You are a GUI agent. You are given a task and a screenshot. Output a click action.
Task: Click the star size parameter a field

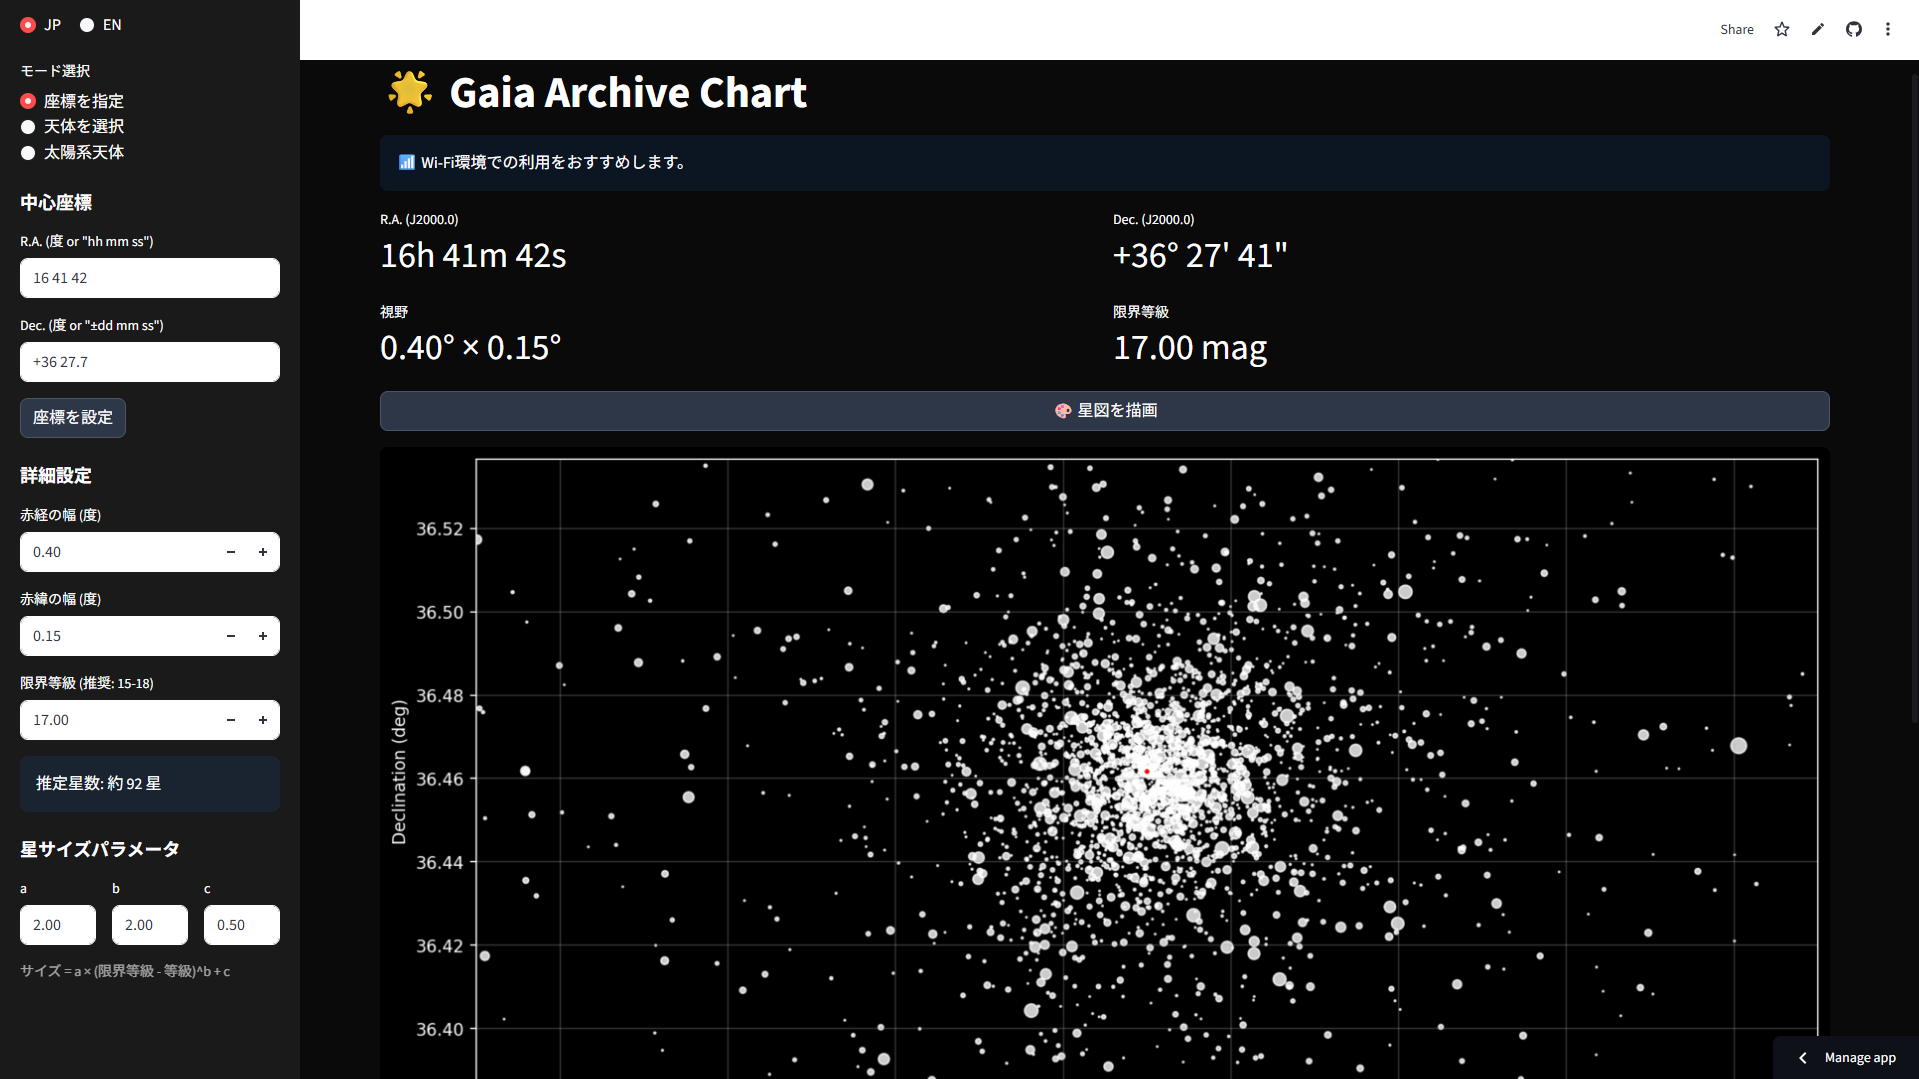click(x=58, y=925)
